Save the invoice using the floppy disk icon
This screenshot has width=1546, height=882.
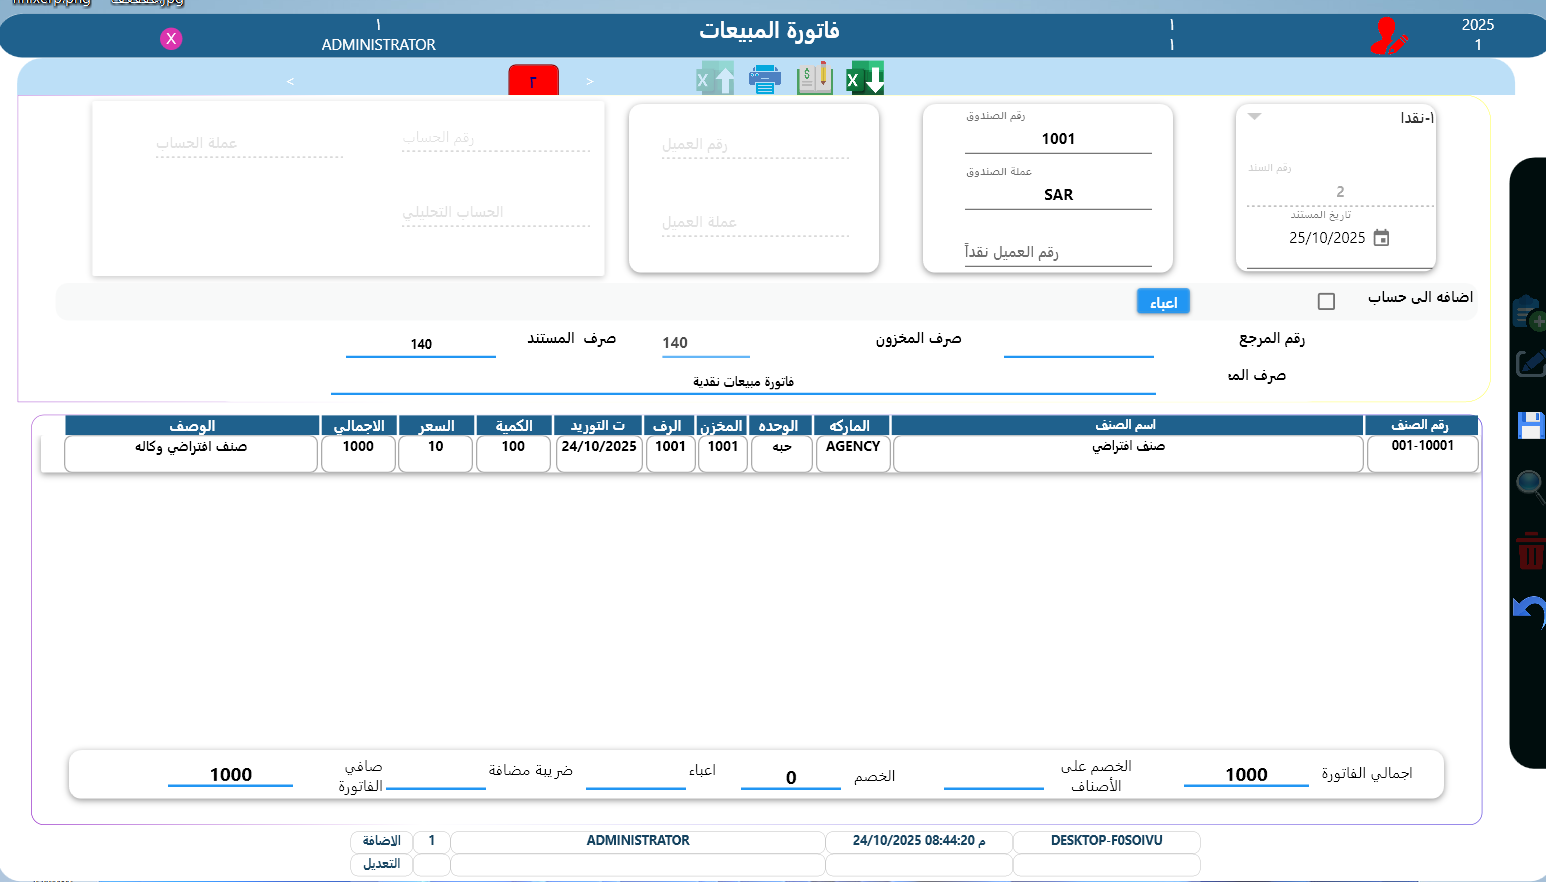point(1530,424)
